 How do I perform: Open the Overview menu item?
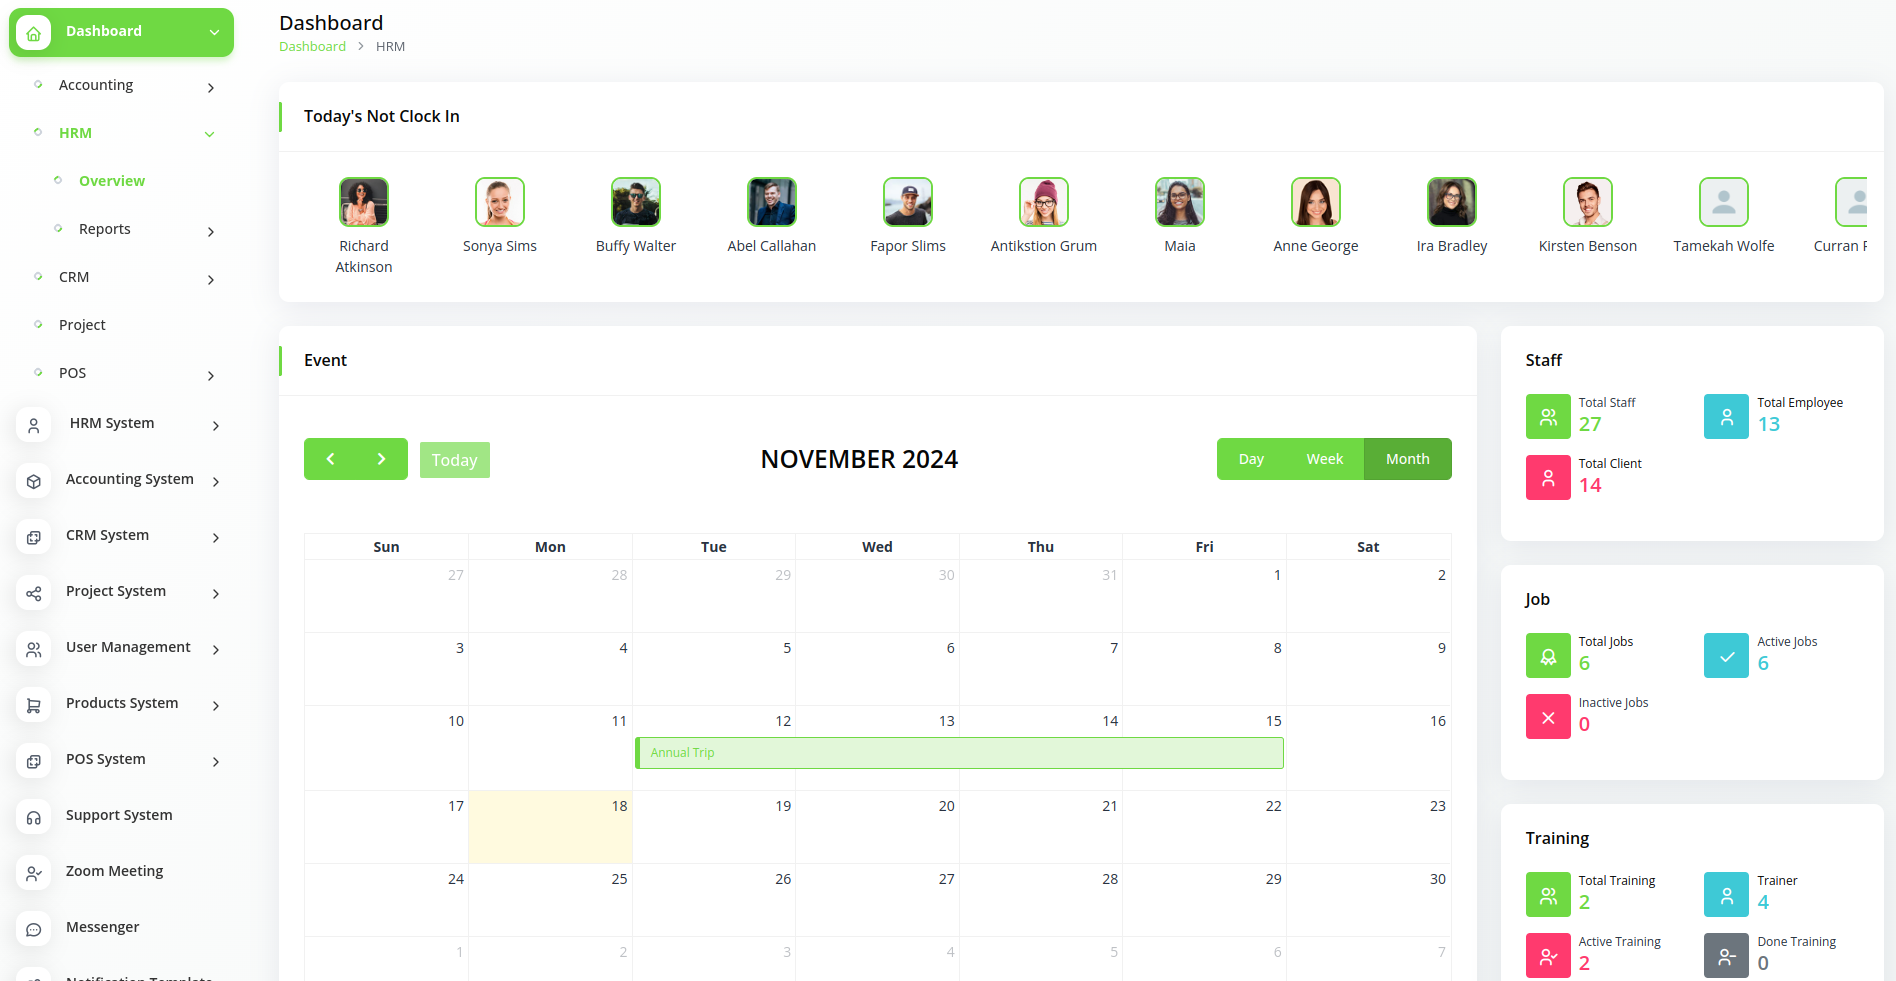[x=112, y=181]
